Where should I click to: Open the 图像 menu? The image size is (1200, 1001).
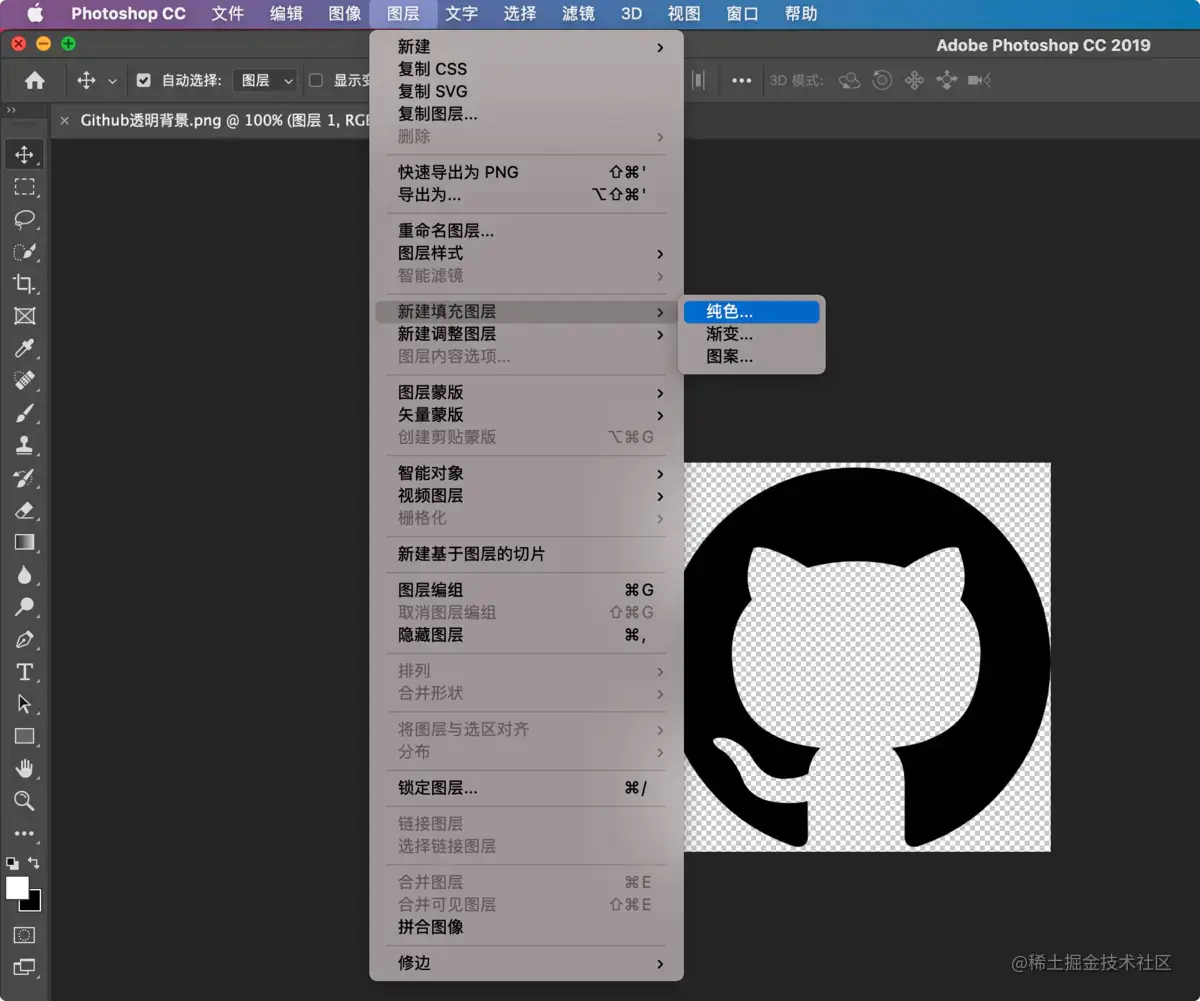coord(345,14)
